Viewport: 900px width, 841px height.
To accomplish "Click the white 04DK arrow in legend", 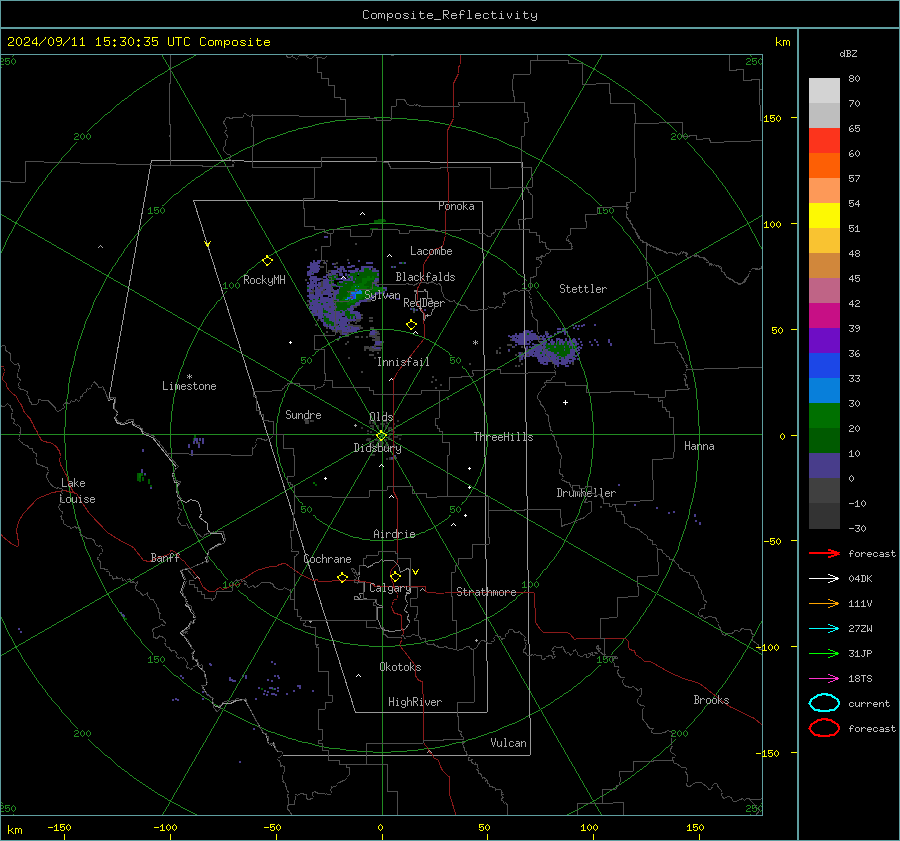I will (824, 578).
